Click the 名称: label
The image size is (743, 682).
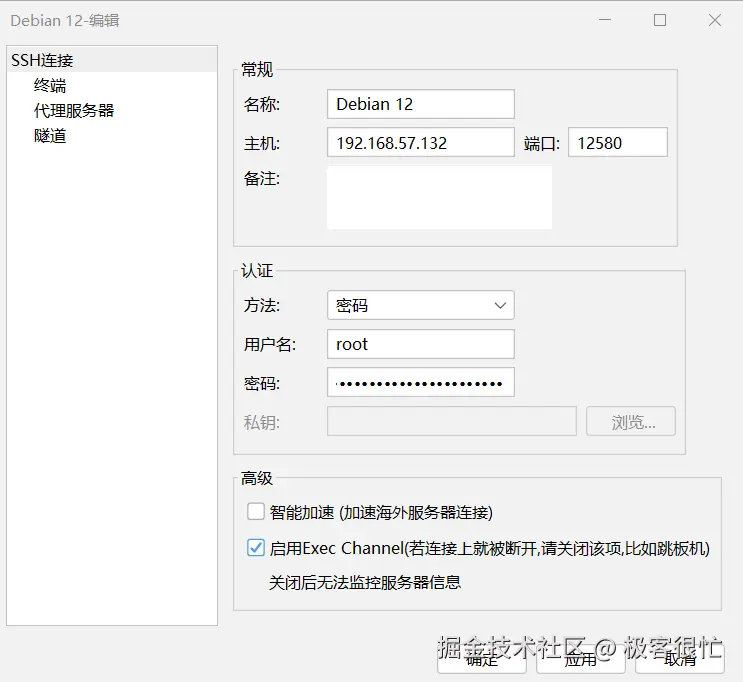[262, 104]
